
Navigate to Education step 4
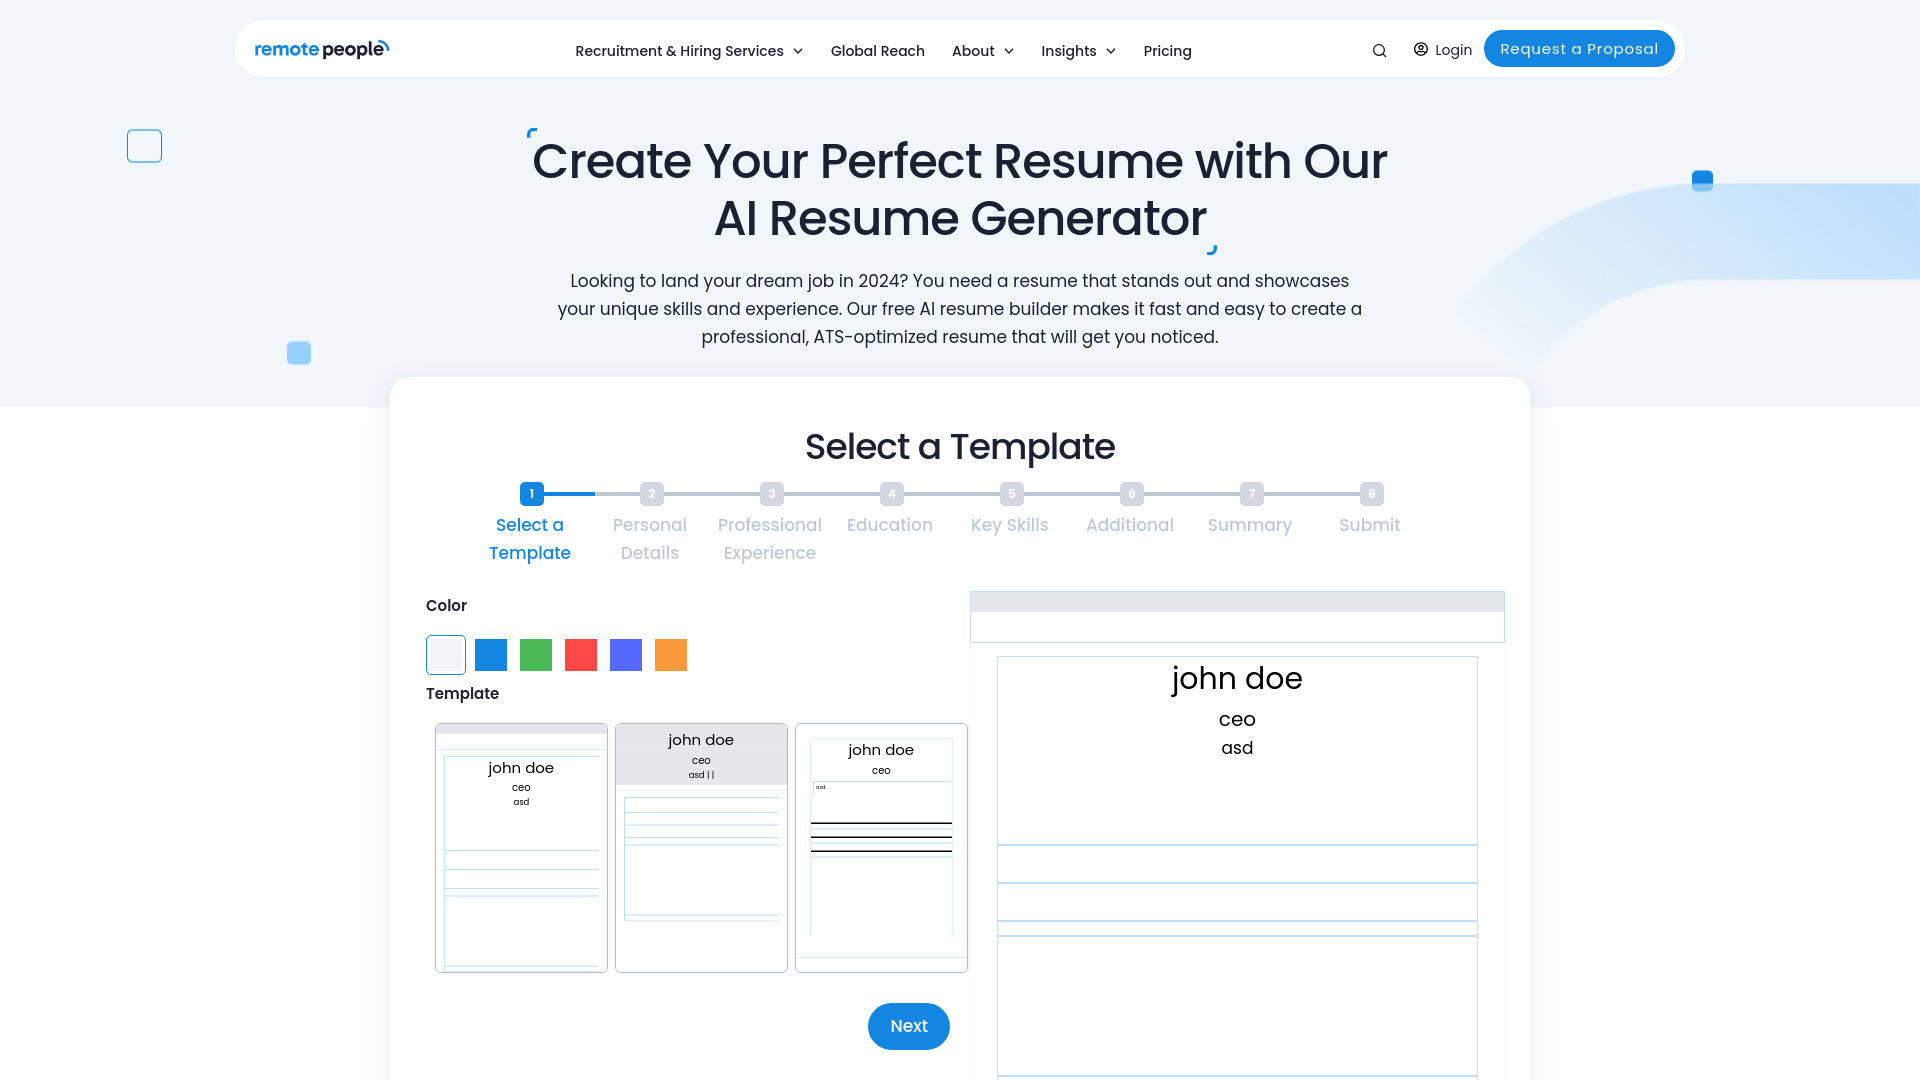pos(891,492)
